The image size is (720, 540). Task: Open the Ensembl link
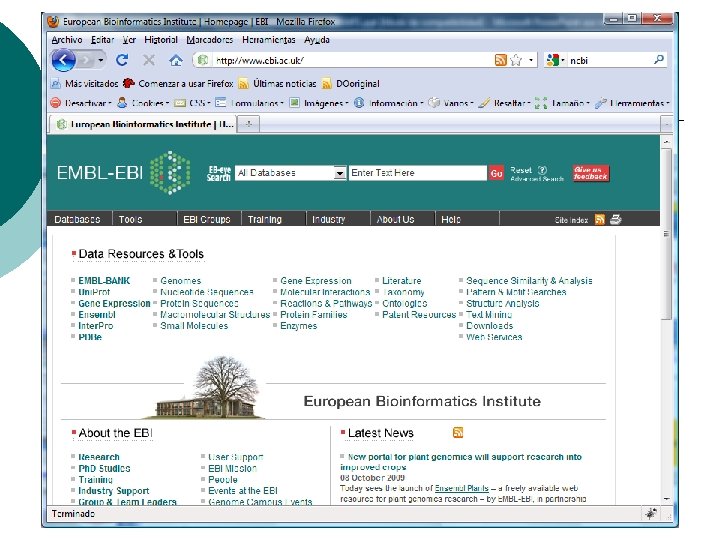96,315
